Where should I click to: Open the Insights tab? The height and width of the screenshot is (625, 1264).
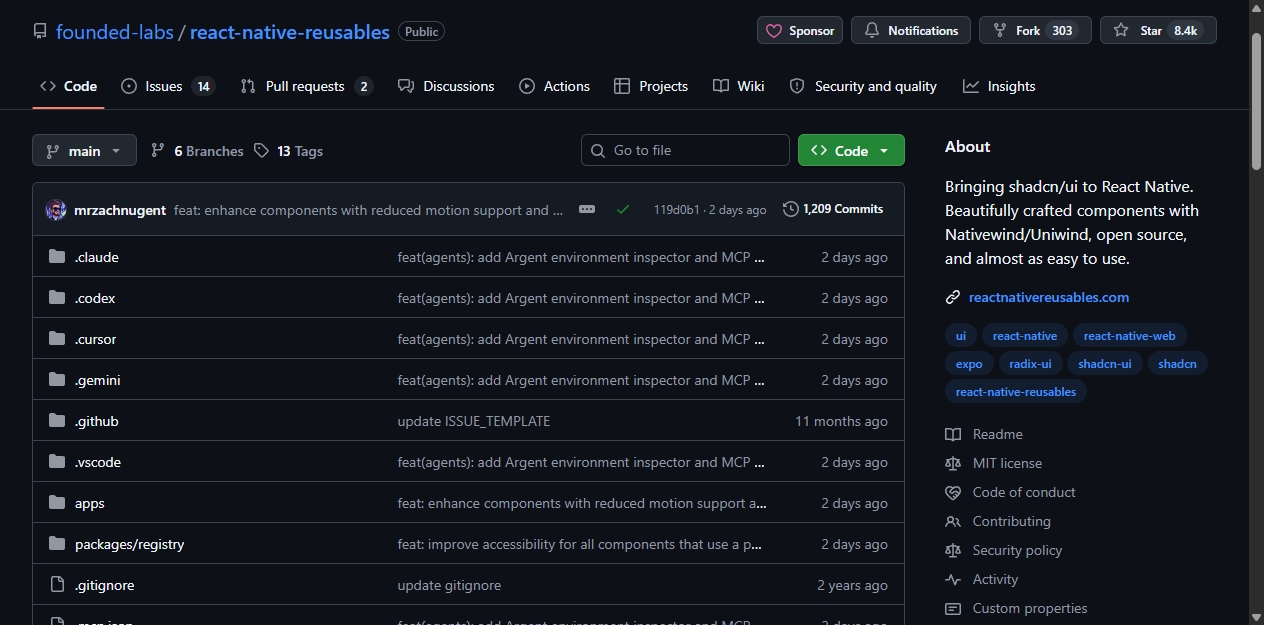999,86
